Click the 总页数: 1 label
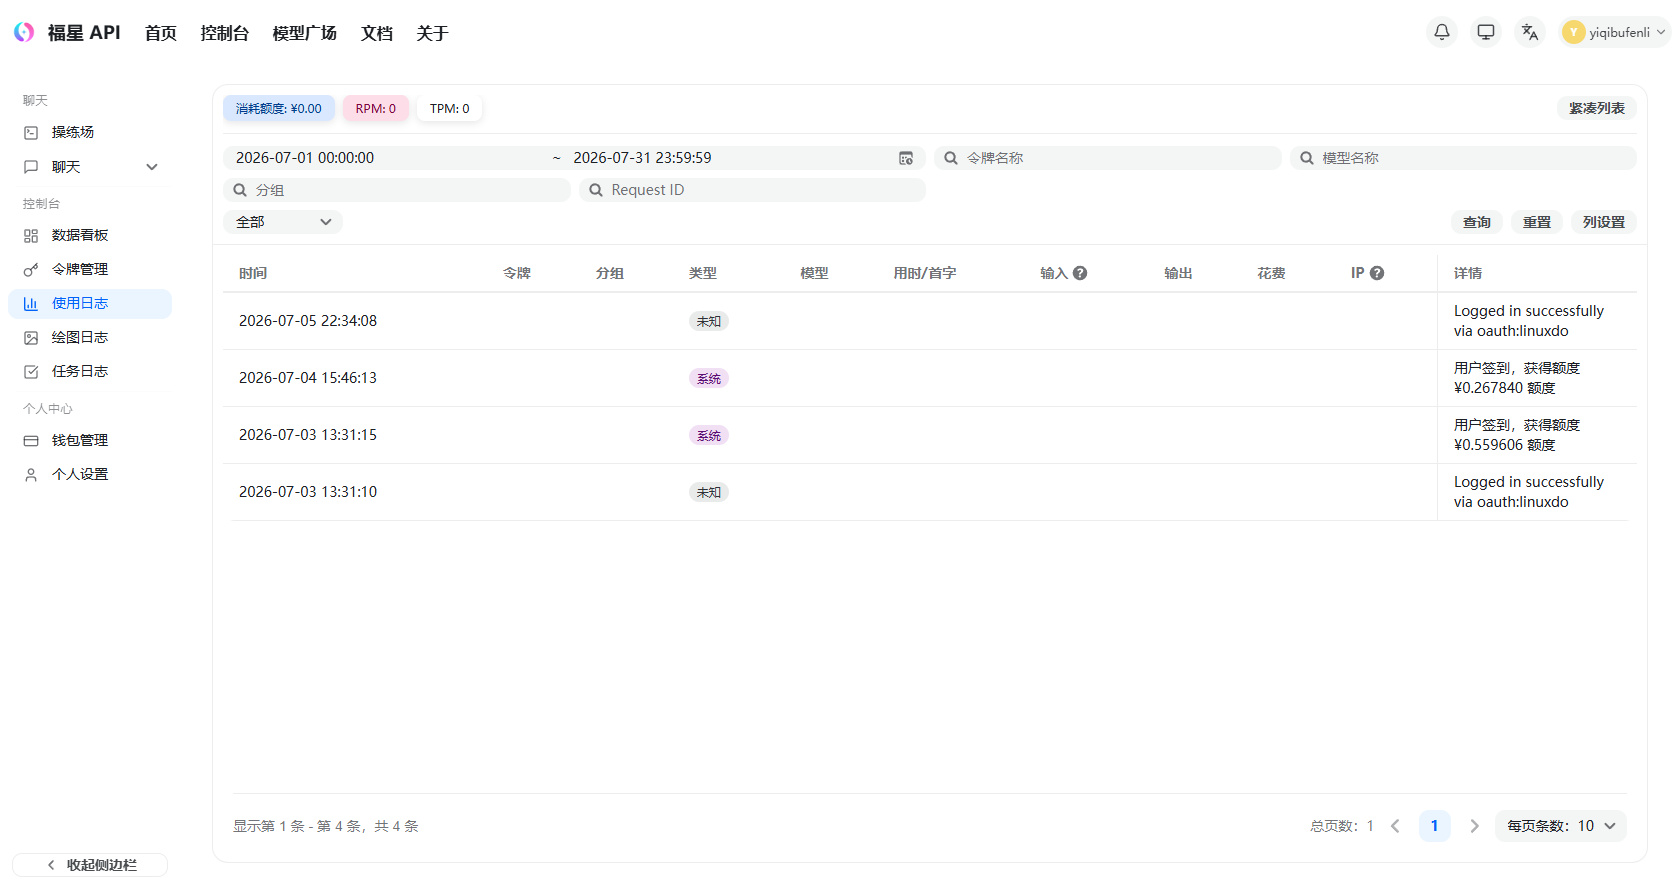Screen dimensions: 1680x889 (x=1342, y=826)
